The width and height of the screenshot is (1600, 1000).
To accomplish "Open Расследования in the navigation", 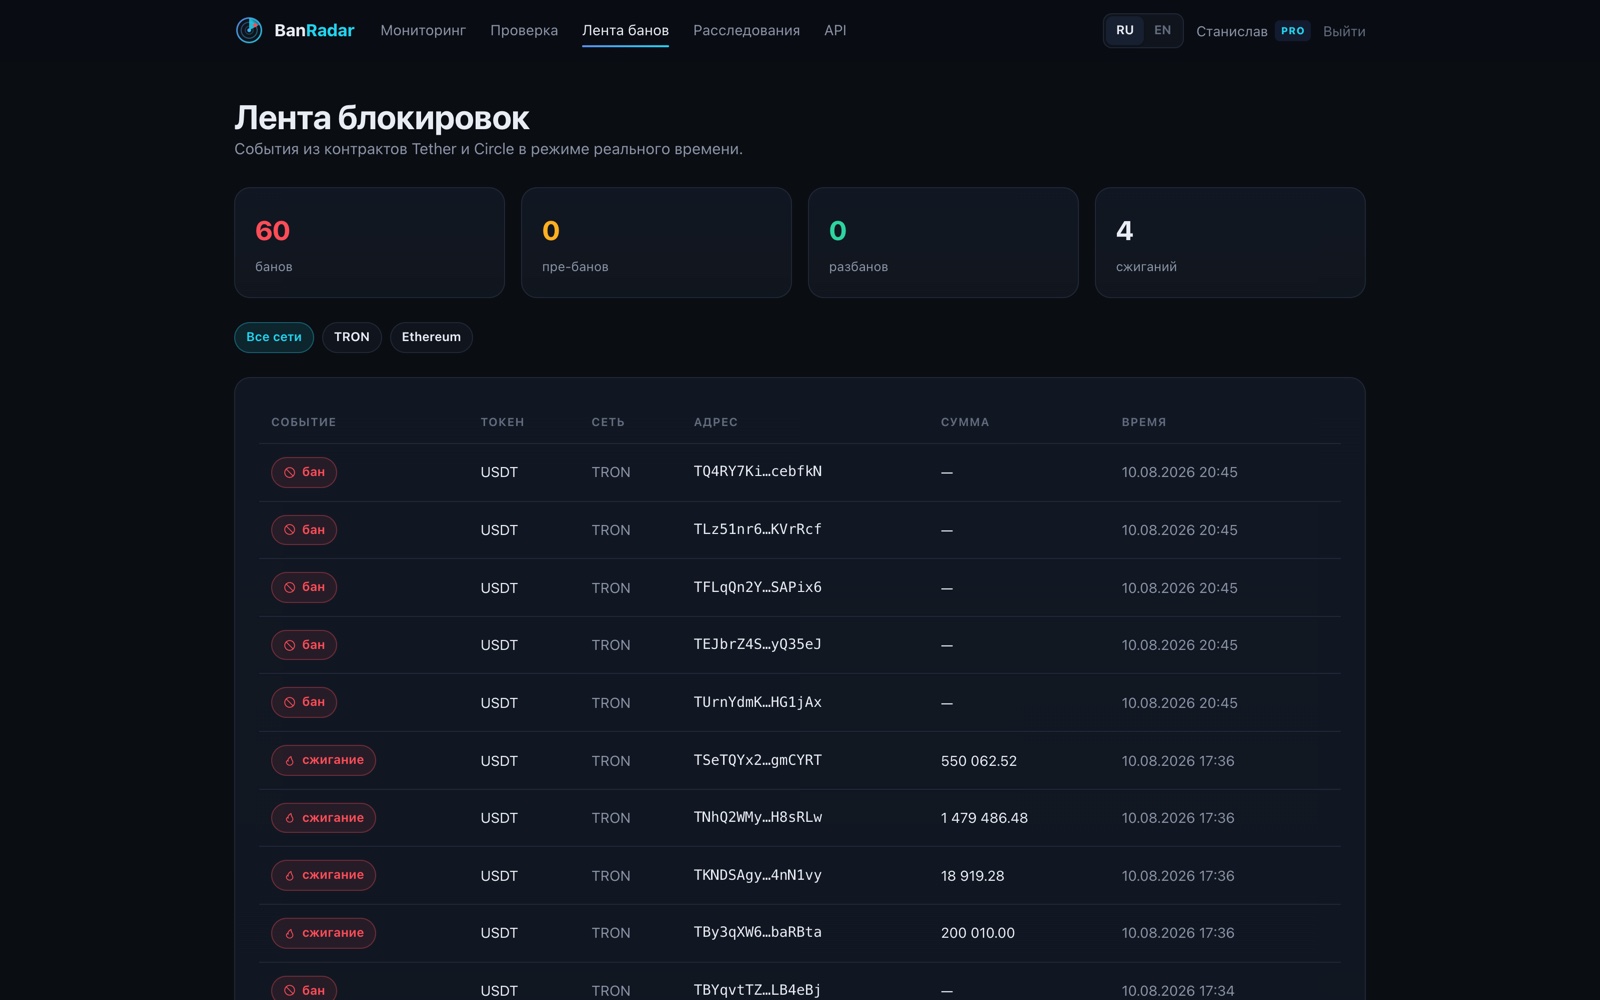I will 746,31.
